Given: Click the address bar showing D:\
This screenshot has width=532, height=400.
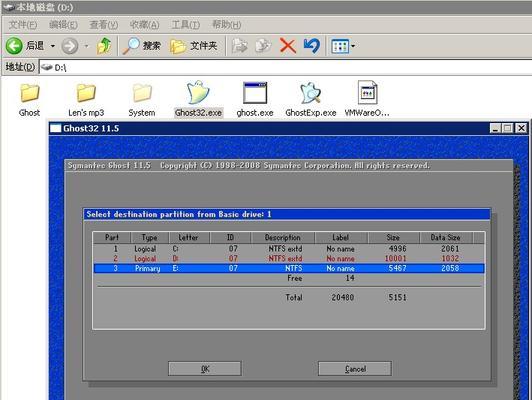Looking at the screenshot, I should pyautogui.click(x=286, y=68).
